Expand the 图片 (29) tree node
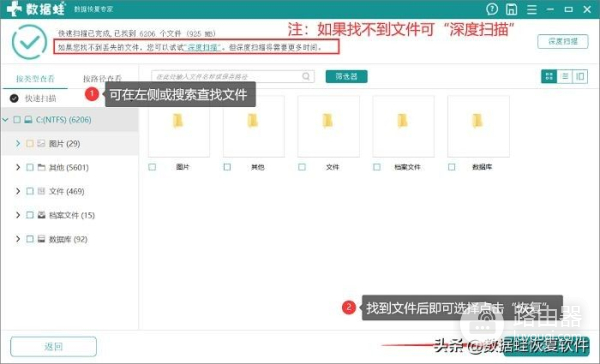 pos(18,144)
